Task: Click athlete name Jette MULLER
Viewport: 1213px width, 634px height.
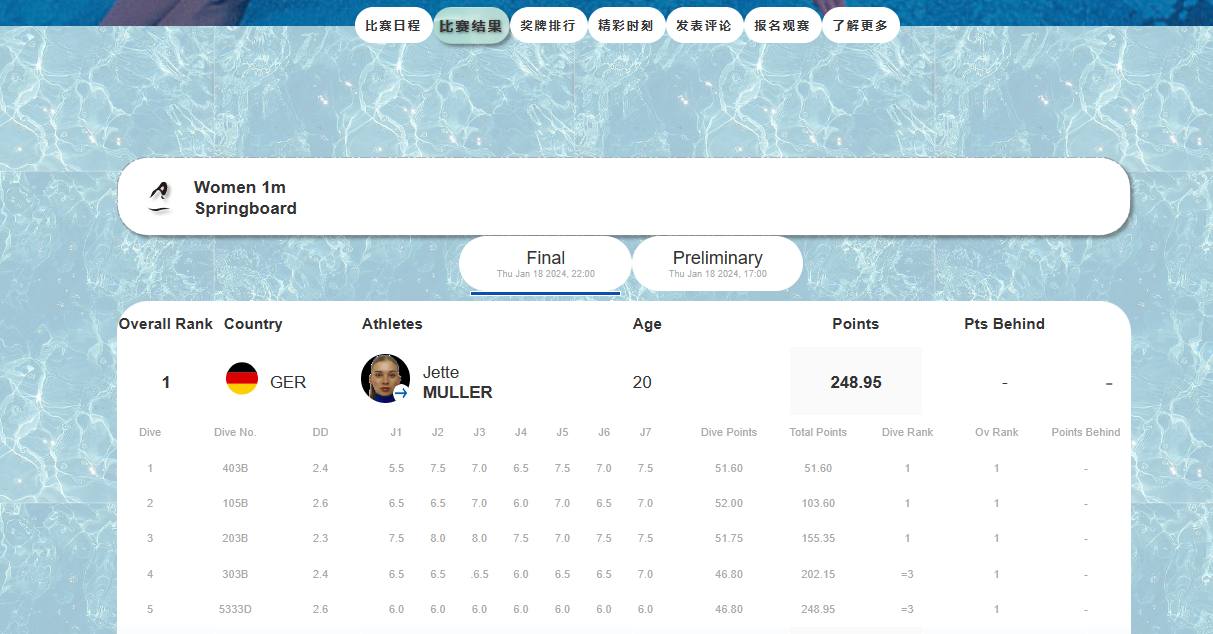Action: [458, 382]
